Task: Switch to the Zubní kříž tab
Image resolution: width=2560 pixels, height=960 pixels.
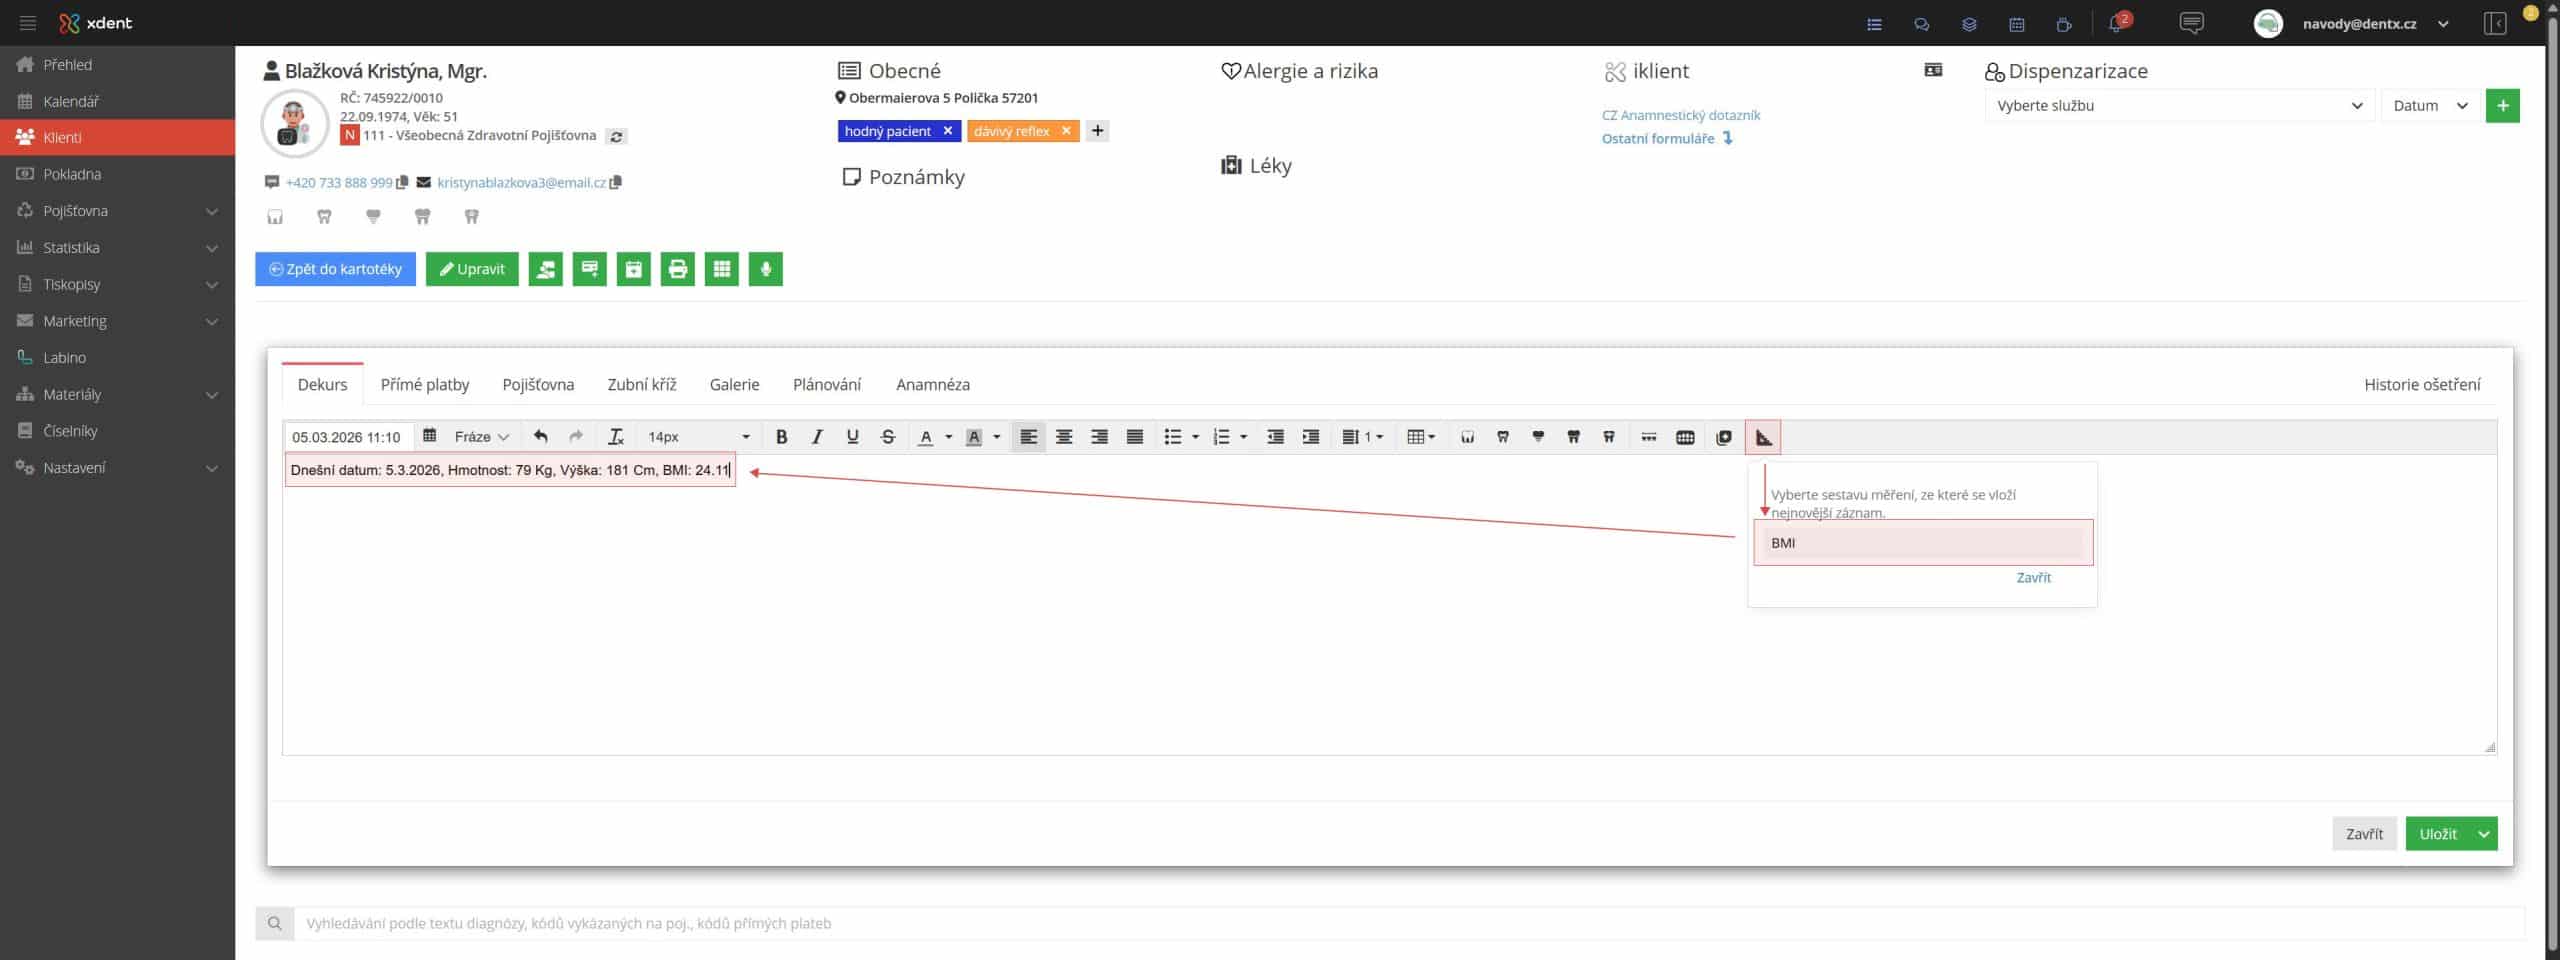Action: [641, 385]
